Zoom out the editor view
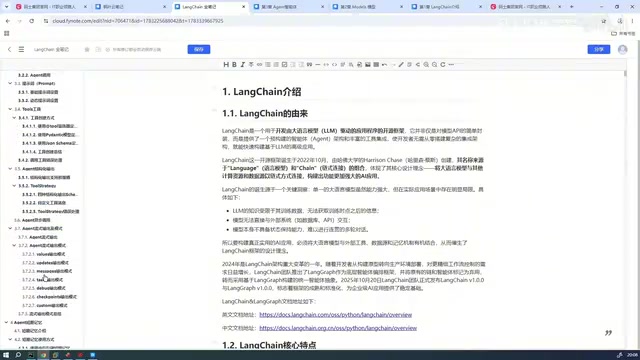 pos(434,64)
